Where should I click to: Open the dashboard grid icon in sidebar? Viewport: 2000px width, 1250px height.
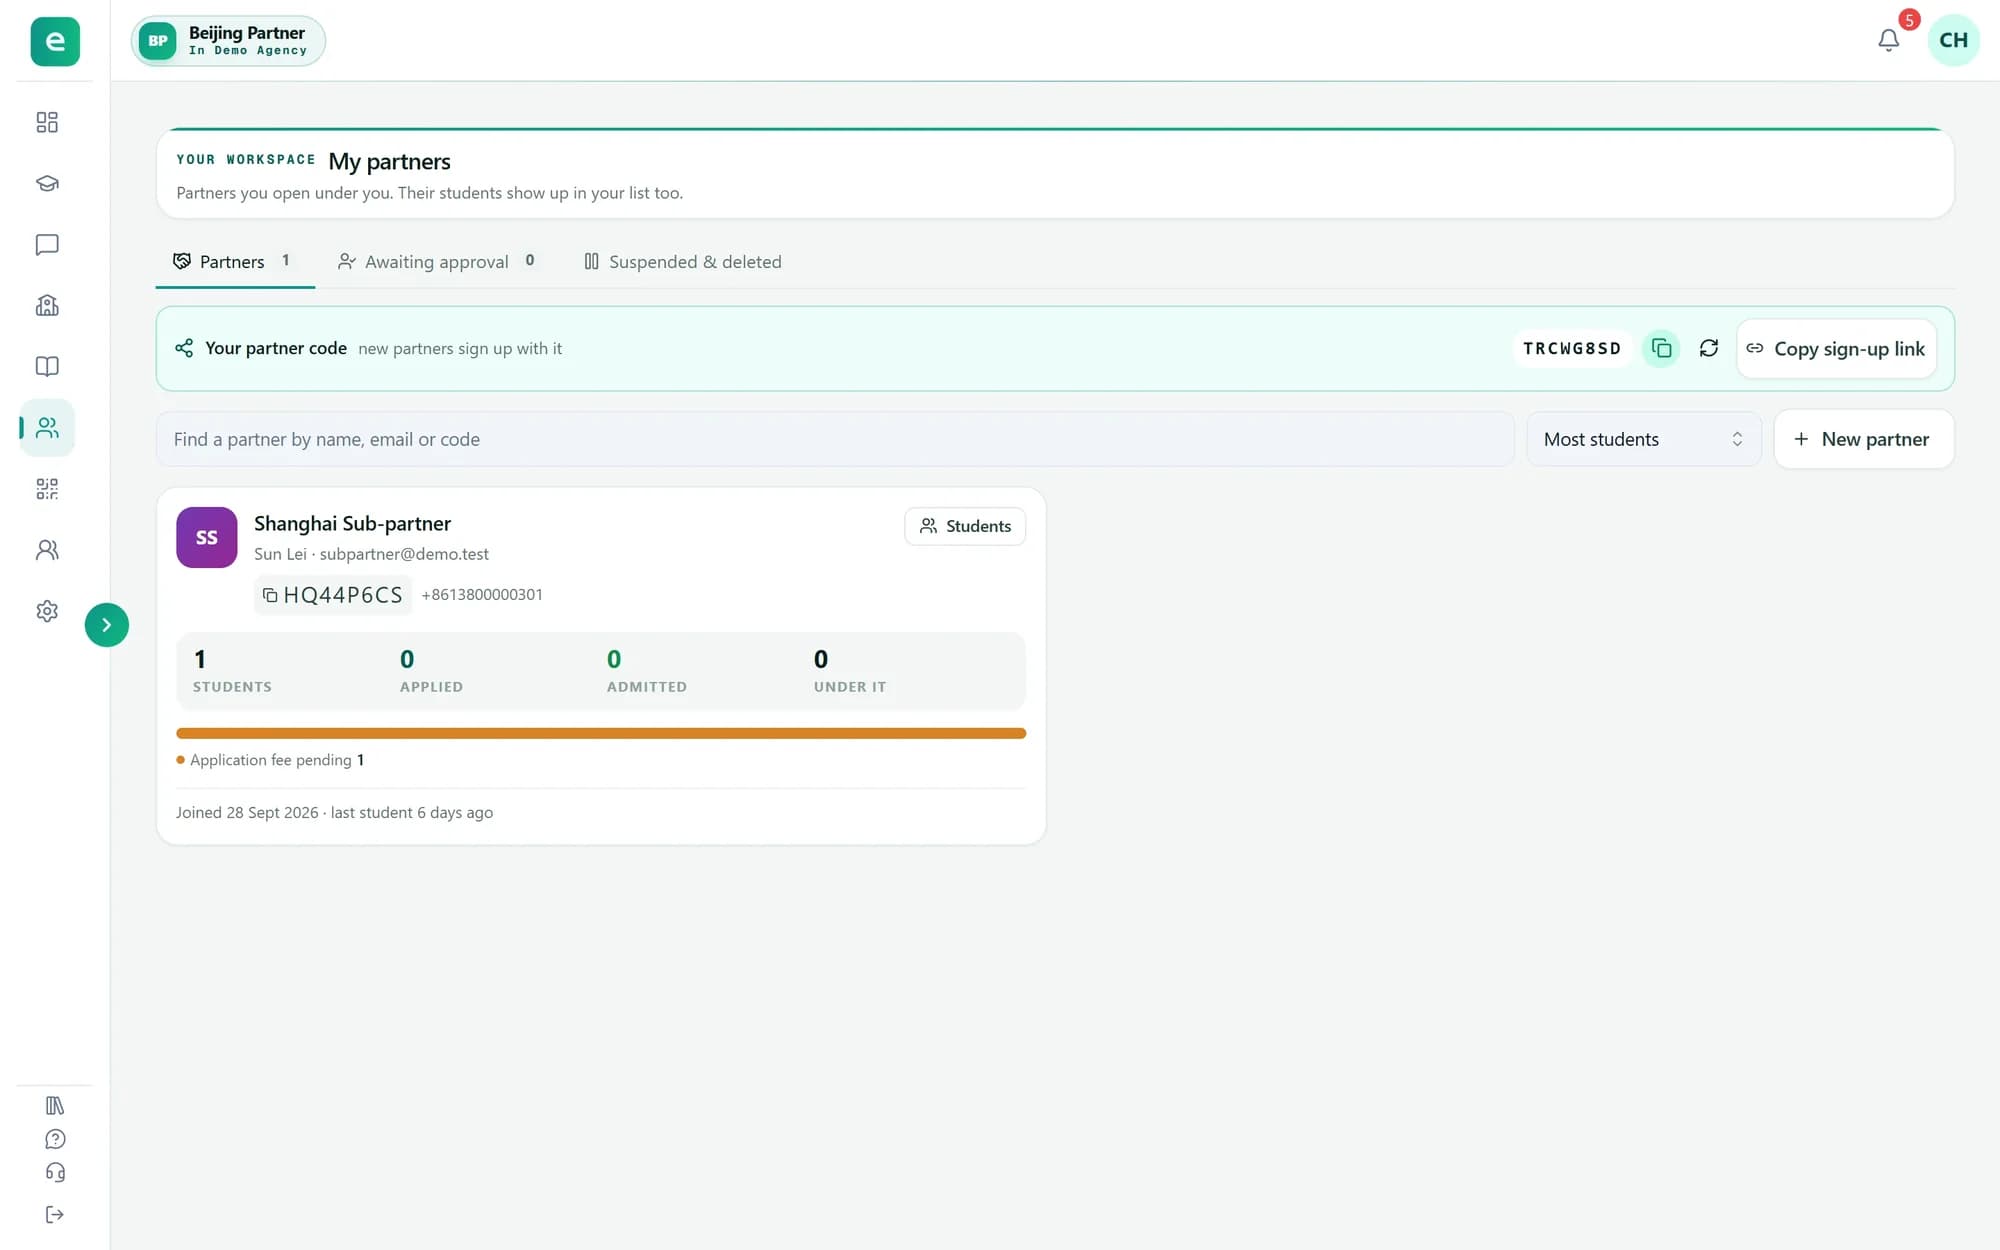click(47, 122)
